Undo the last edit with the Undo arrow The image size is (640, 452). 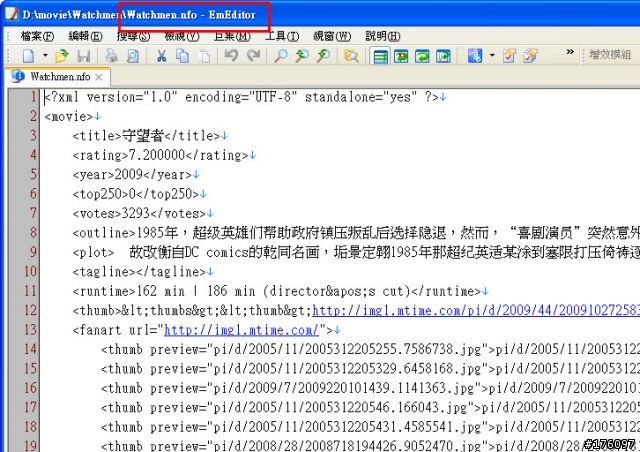(231, 56)
